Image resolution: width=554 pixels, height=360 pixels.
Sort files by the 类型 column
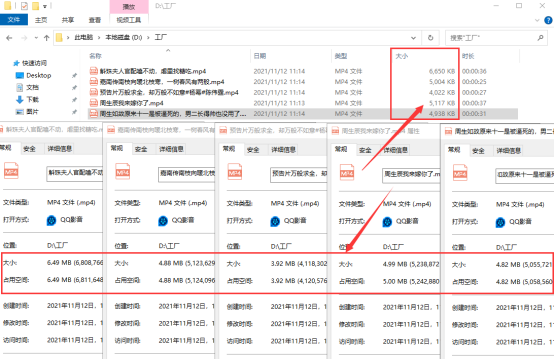[341, 56]
